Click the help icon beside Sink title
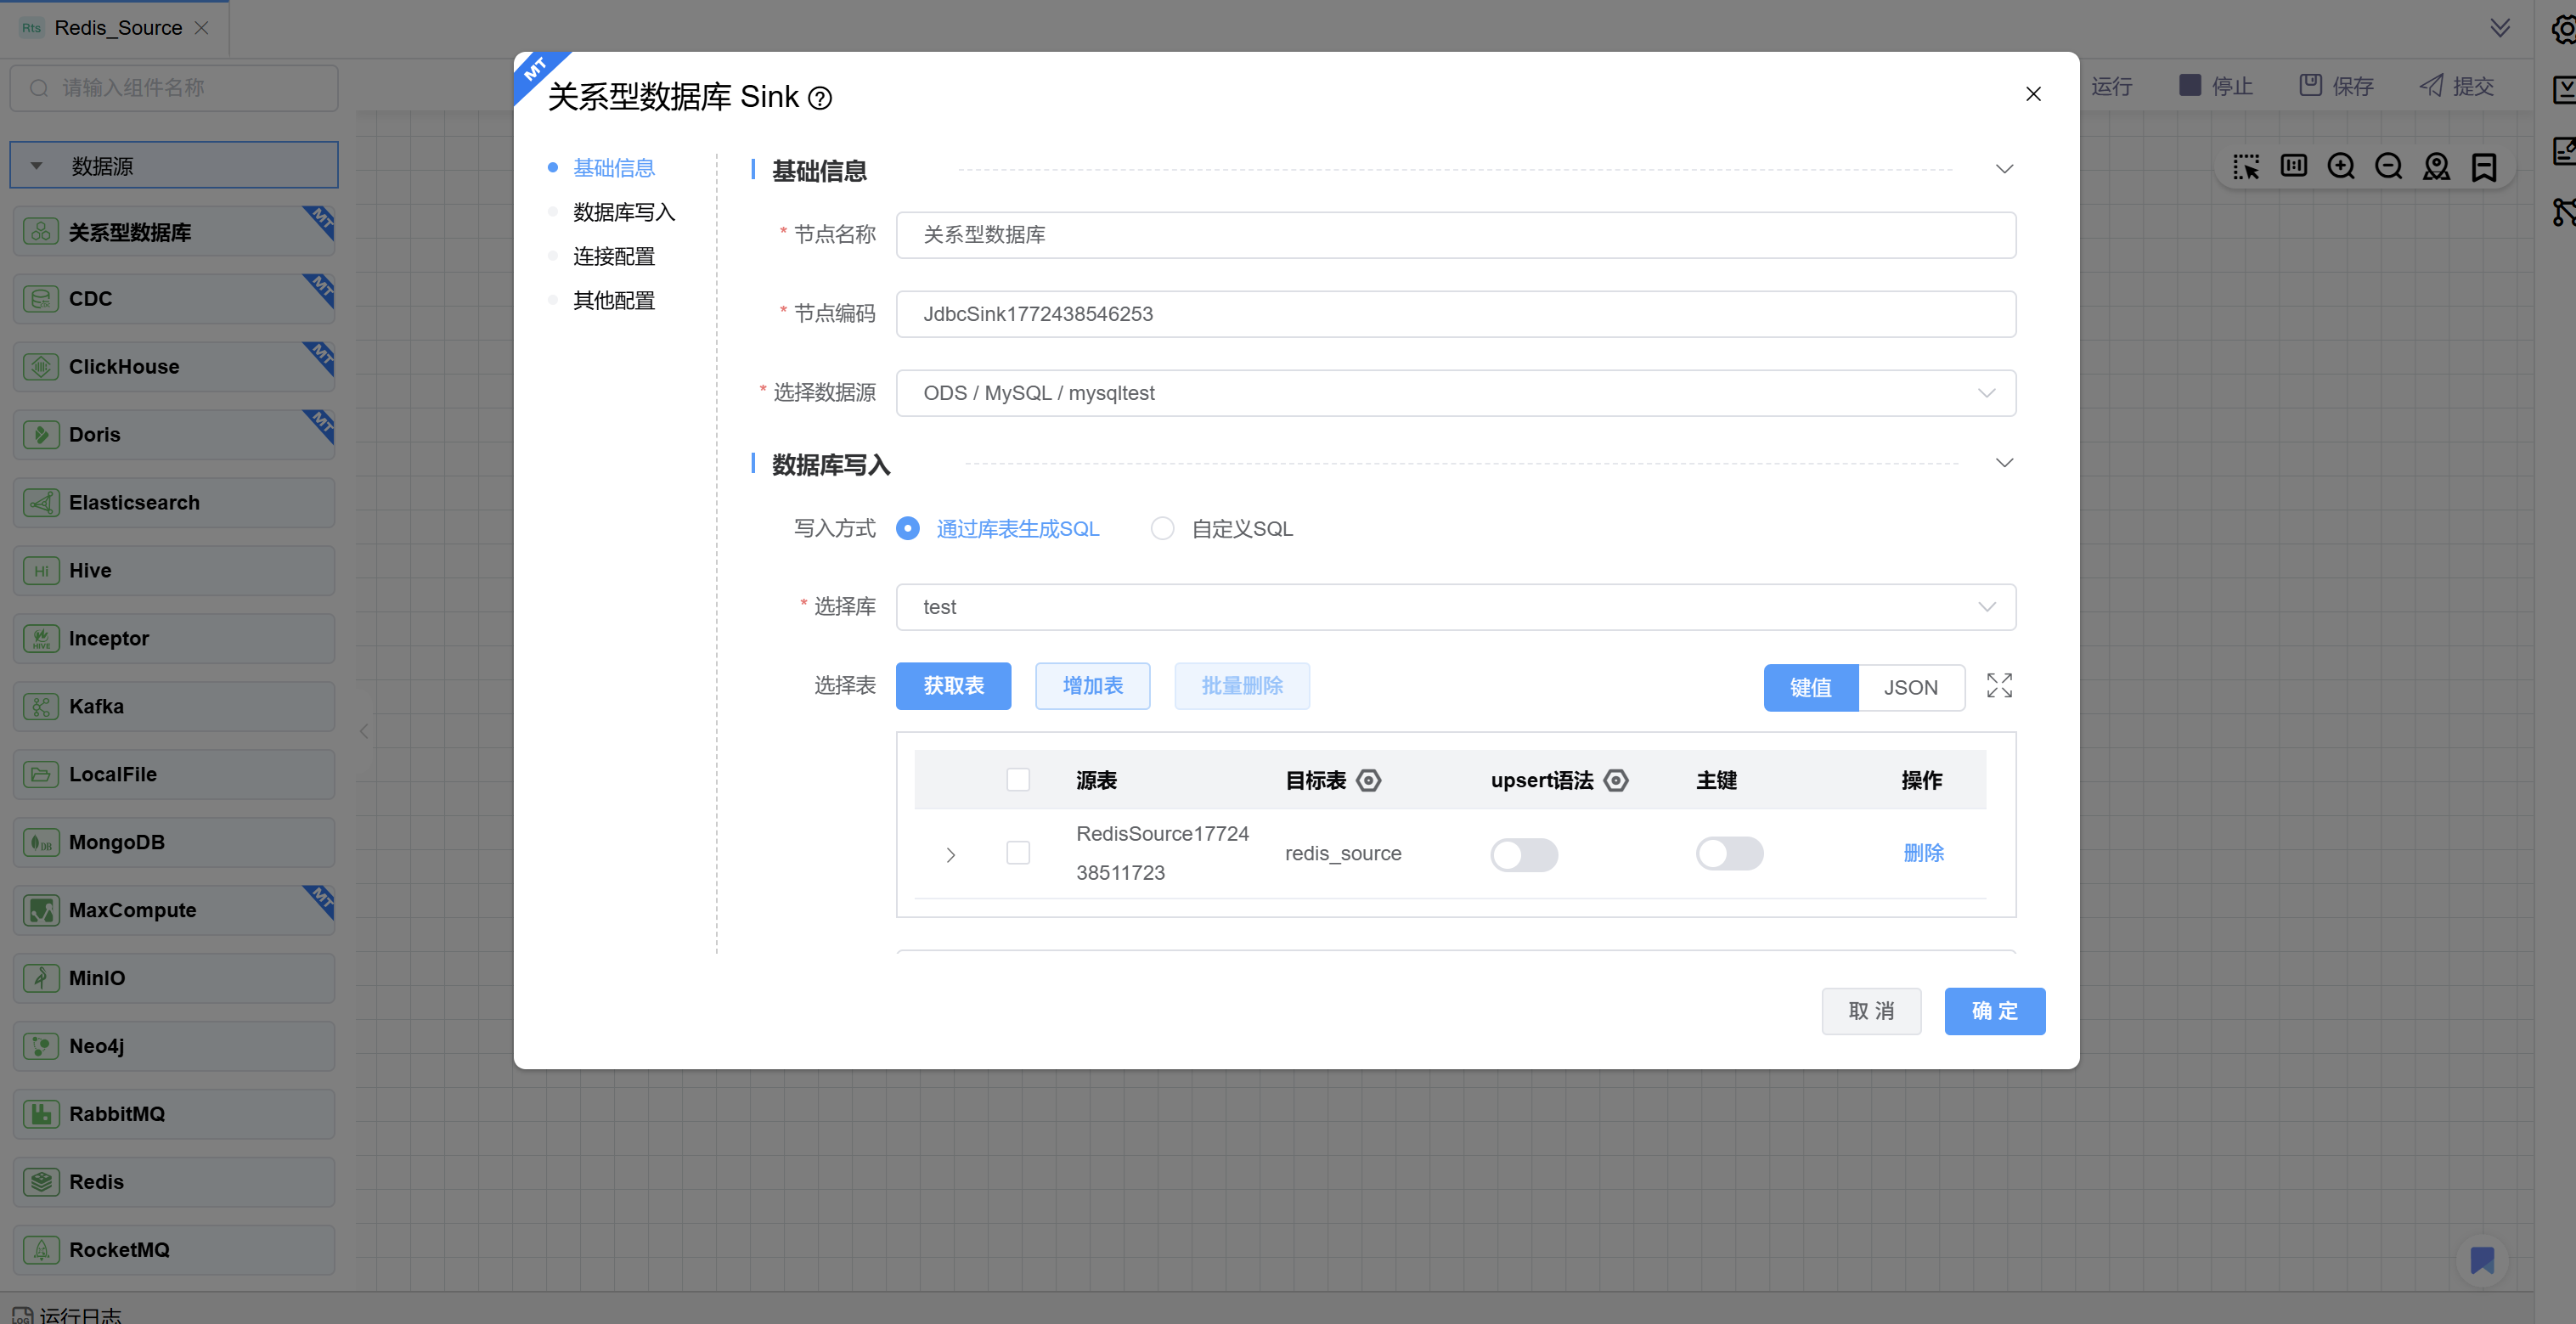This screenshot has height=1324, width=2576. click(x=820, y=98)
